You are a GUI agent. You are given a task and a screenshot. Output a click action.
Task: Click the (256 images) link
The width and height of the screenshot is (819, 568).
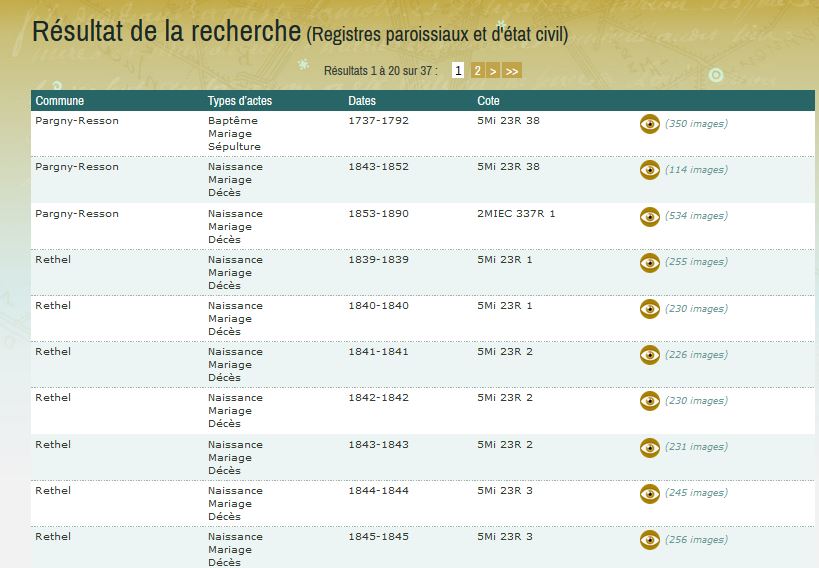pyautogui.click(x=696, y=540)
